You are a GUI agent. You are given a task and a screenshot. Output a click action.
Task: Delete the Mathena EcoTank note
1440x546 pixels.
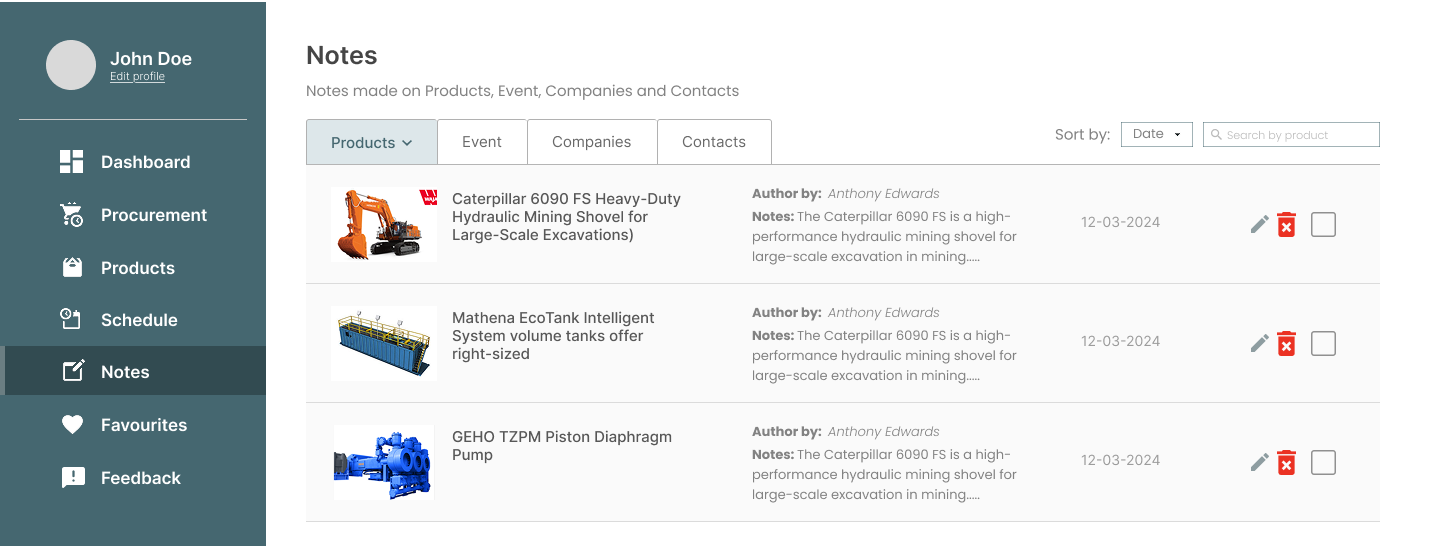pos(1287,343)
